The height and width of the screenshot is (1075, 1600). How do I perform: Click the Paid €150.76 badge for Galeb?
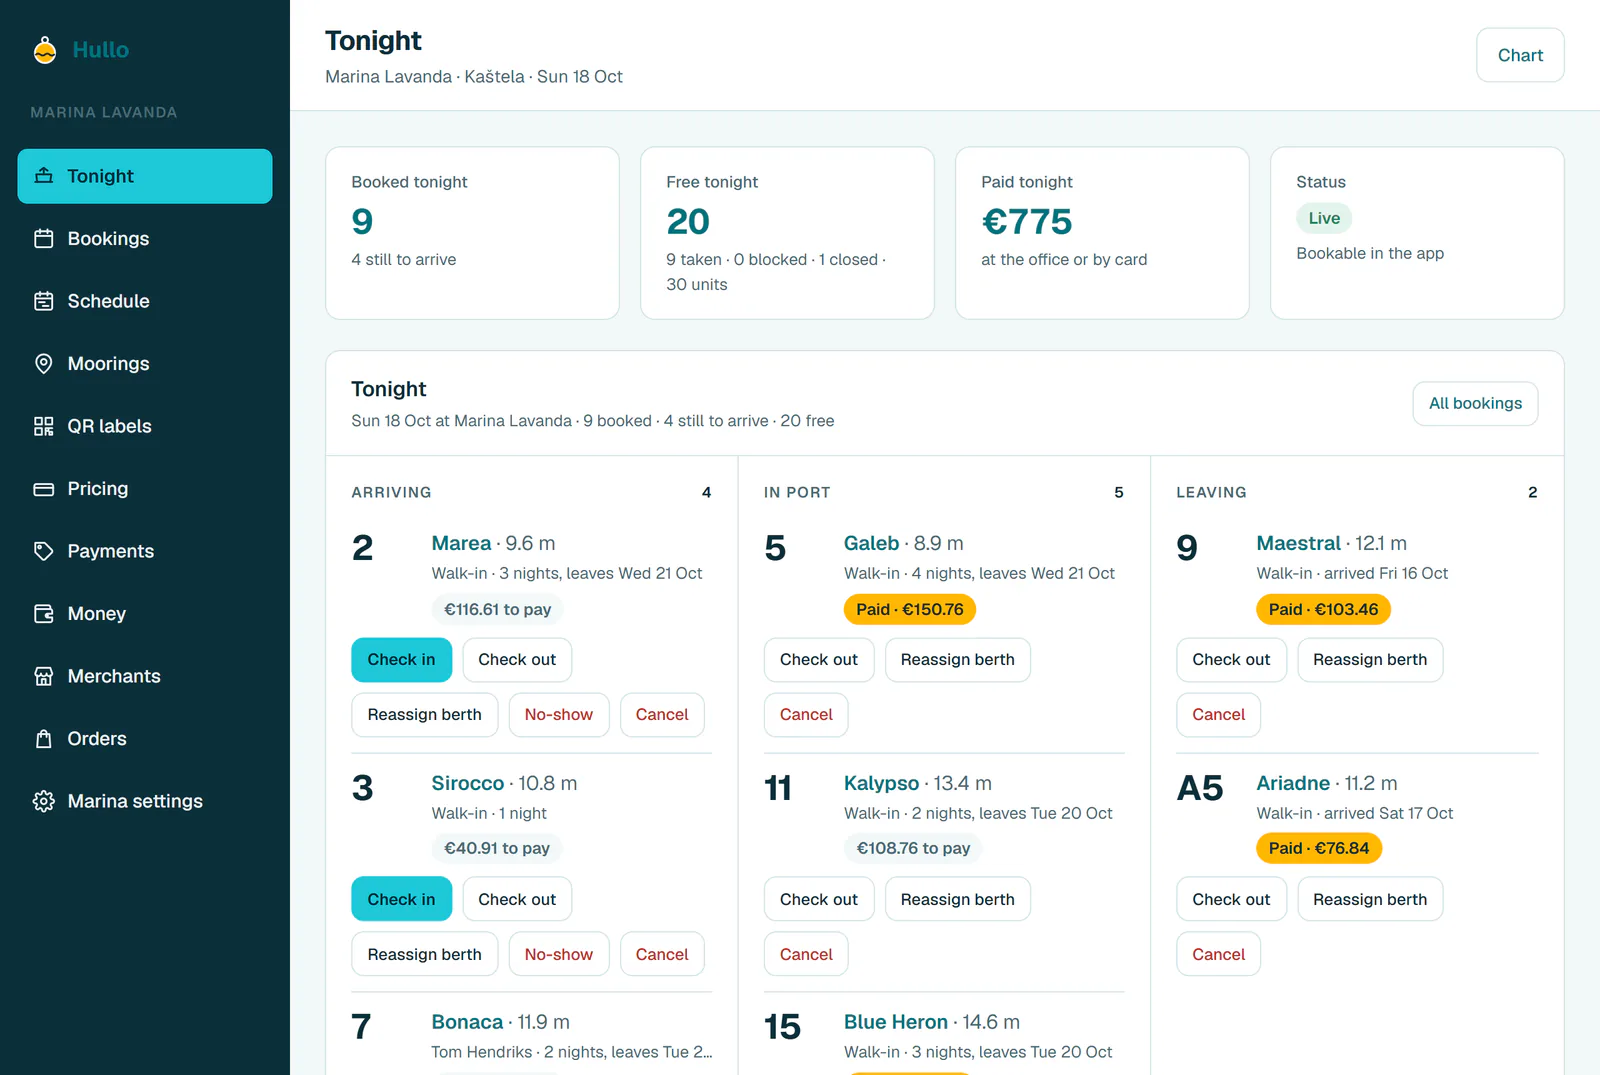910,609
